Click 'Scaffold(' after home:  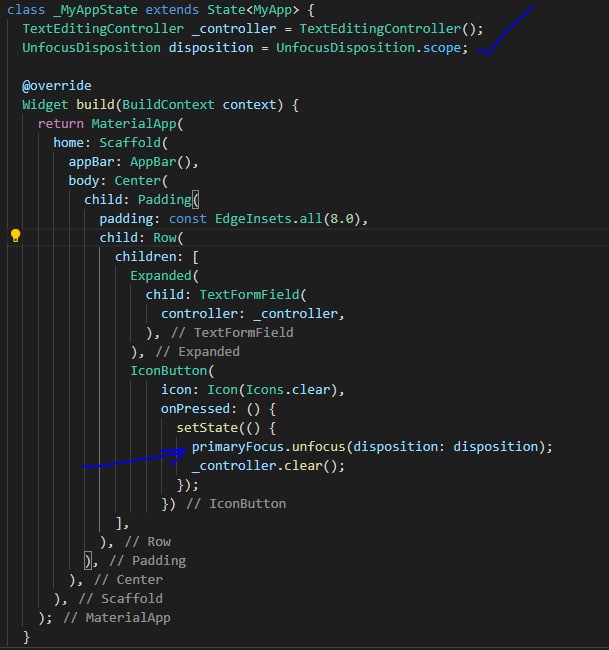[x=133, y=143]
